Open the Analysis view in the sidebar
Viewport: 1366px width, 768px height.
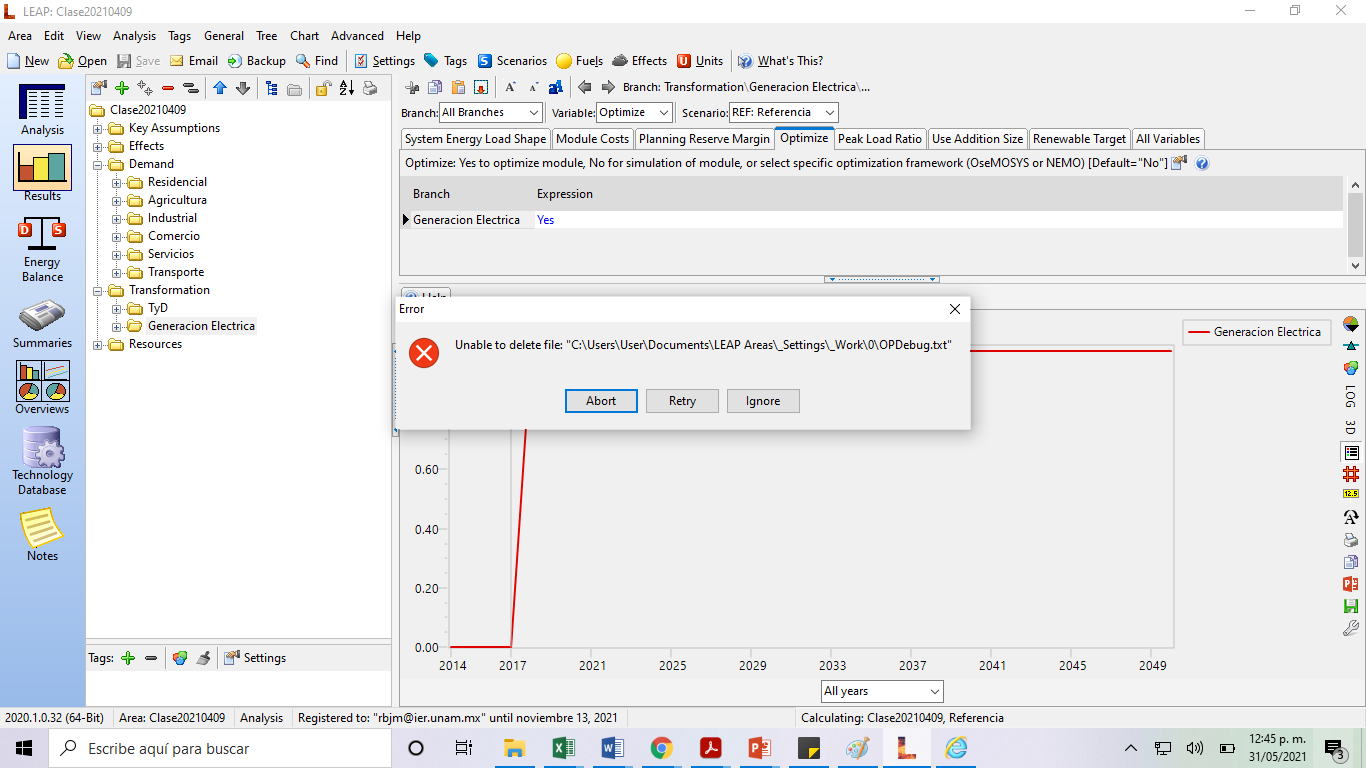(x=42, y=110)
